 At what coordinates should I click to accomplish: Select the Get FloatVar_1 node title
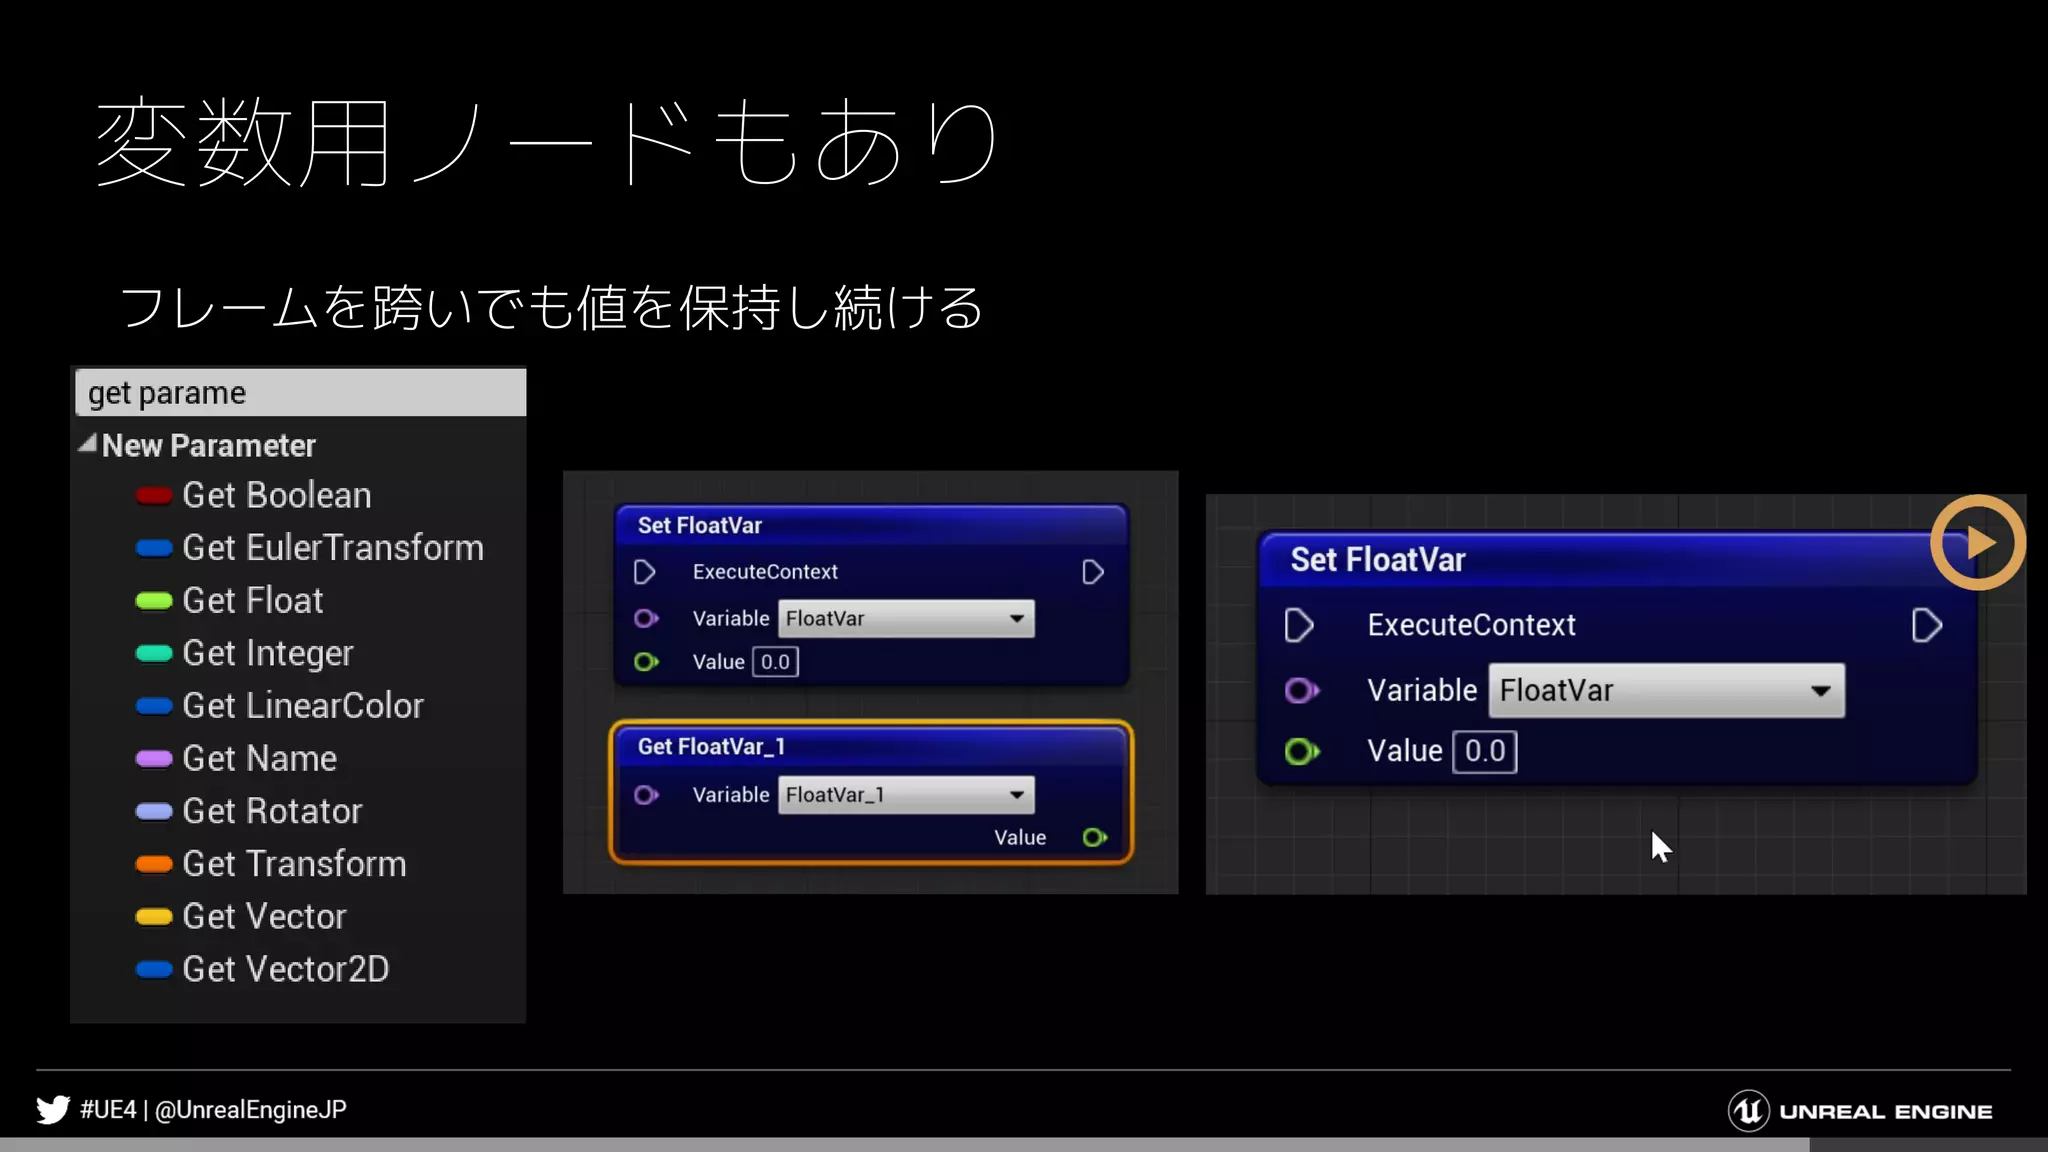[x=711, y=747]
